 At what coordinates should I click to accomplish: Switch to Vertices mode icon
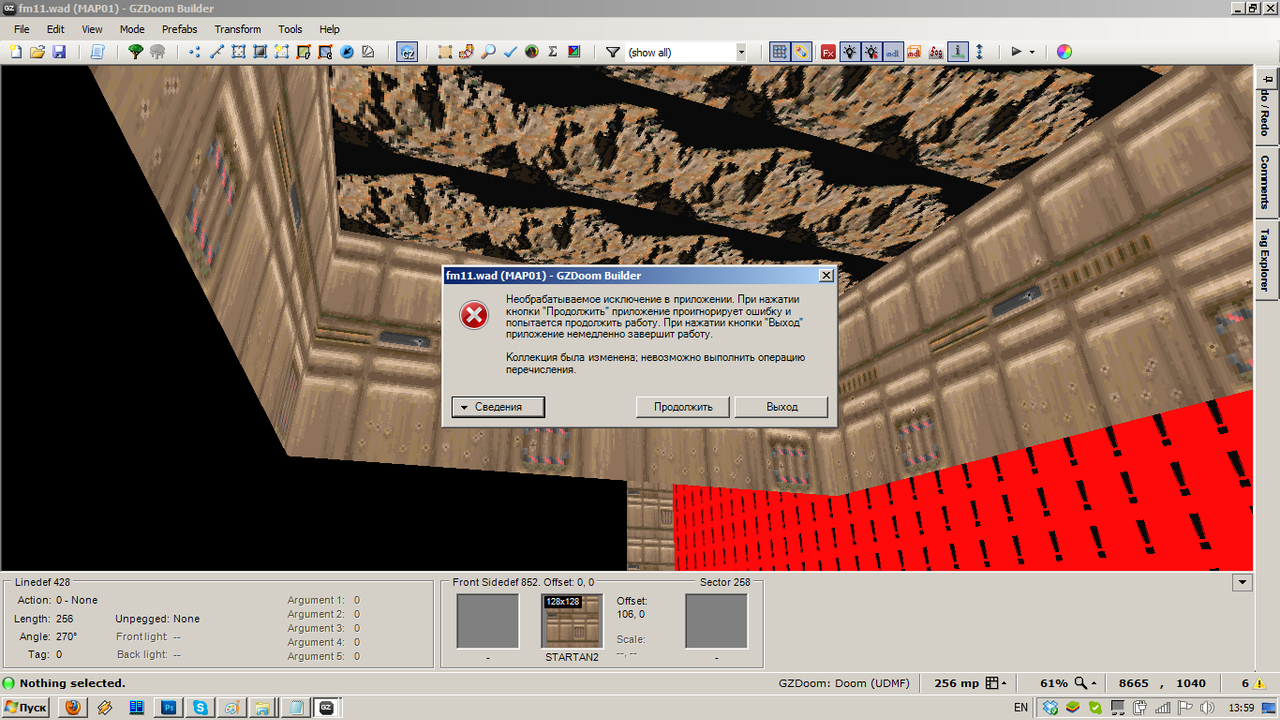point(194,52)
